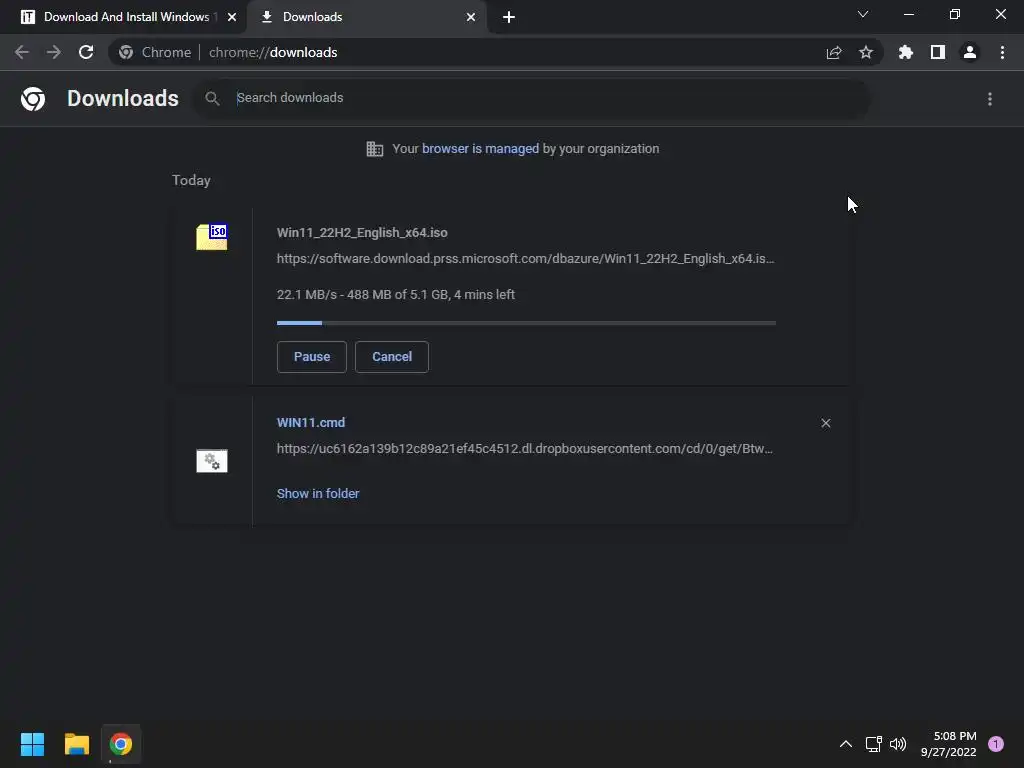This screenshot has width=1024, height=768.
Task: Open the Chrome three-dot menu in toolbar
Action: point(1002,52)
